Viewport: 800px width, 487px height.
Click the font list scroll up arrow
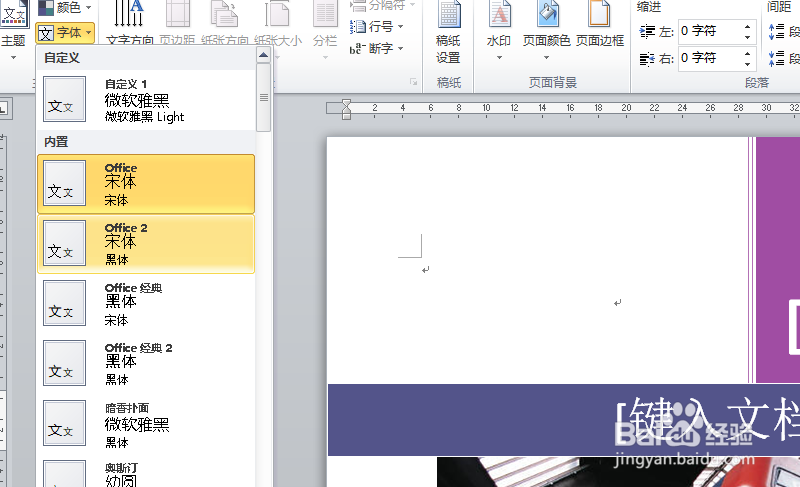coord(263,55)
